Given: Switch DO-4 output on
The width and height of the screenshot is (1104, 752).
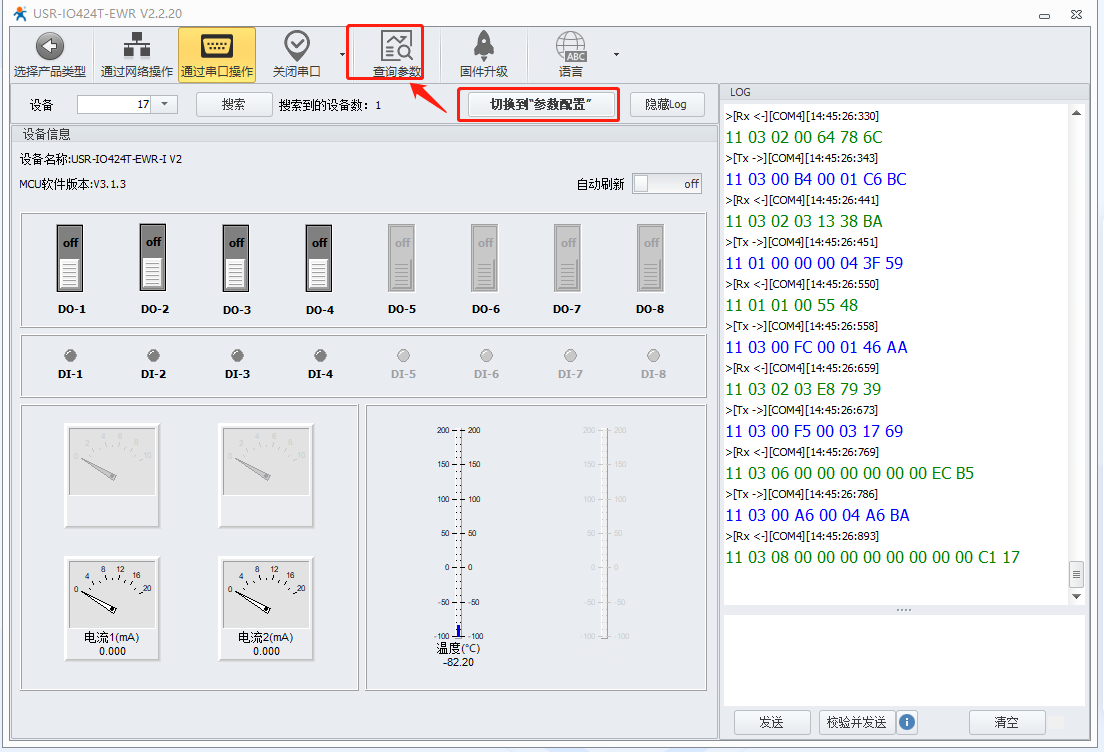Looking at the screenshot, I should tap(319, 259).
